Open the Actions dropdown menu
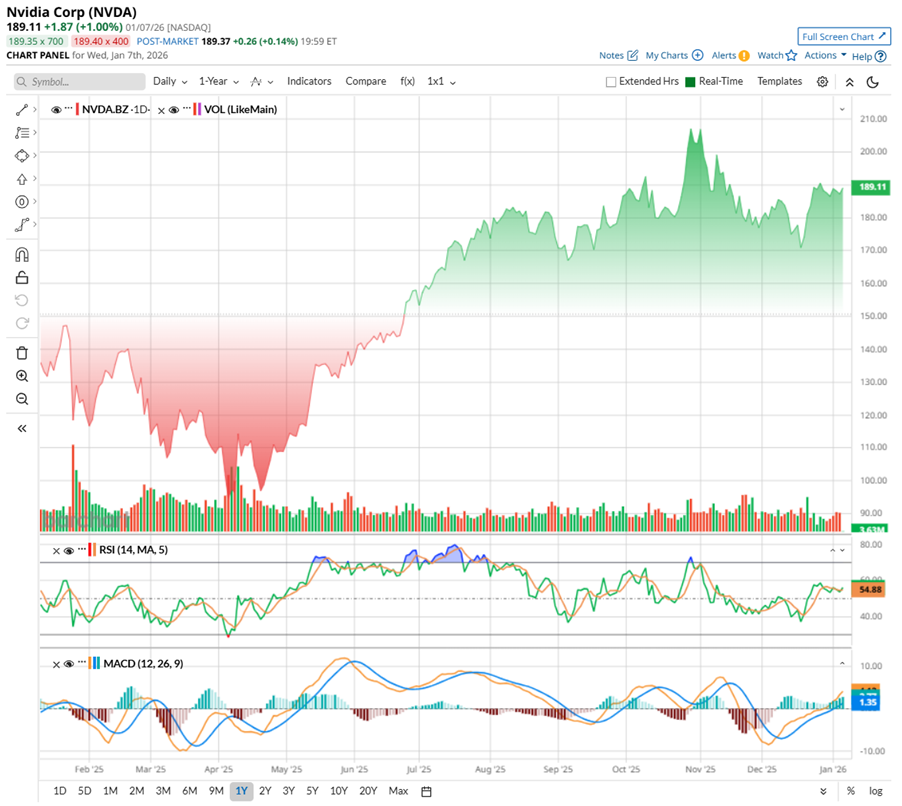 825,55
